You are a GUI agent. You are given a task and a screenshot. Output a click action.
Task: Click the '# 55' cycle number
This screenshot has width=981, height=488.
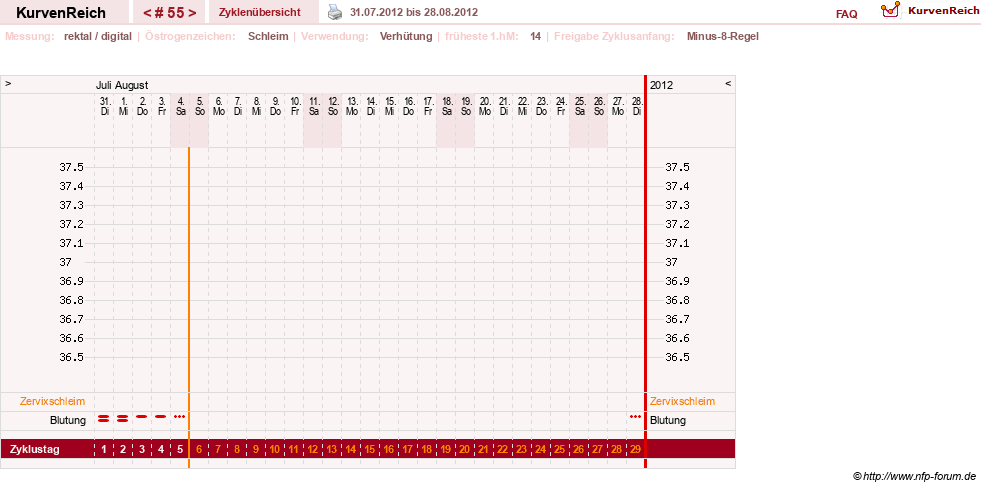pyautogui.click(x=169, y=13)
